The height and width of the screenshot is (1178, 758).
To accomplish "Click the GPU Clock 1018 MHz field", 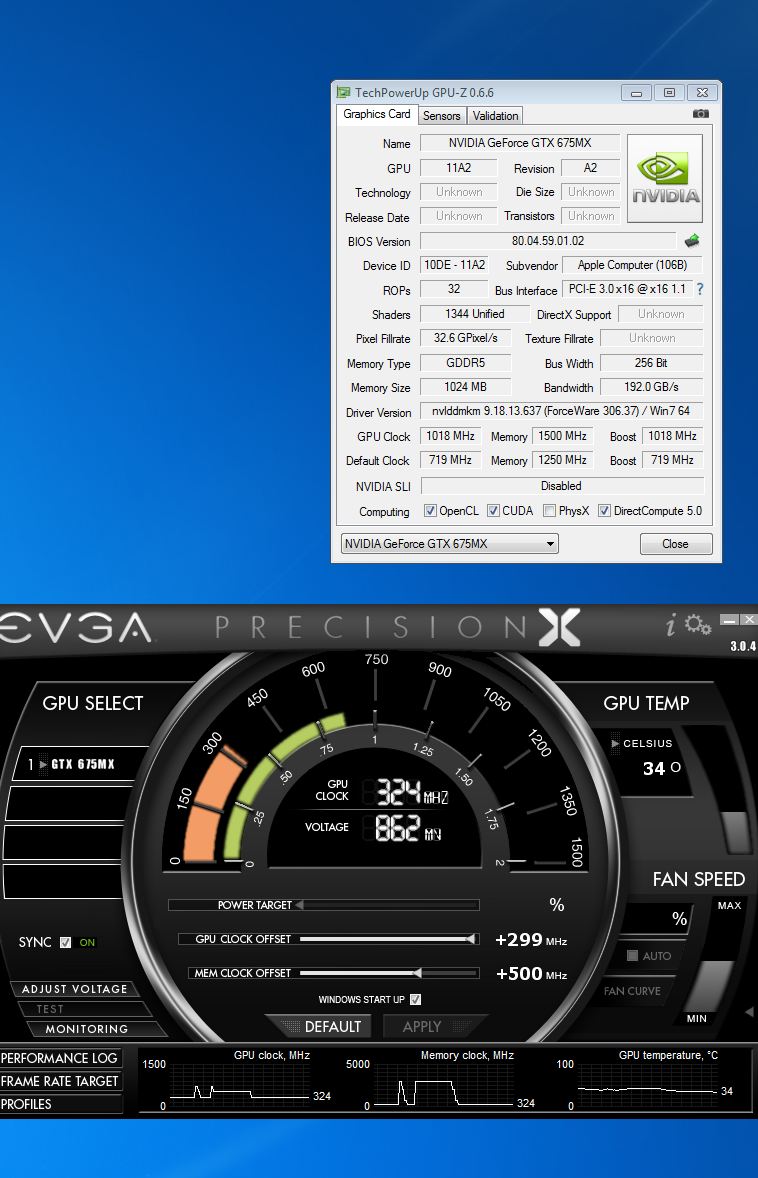I will point(450,436).
